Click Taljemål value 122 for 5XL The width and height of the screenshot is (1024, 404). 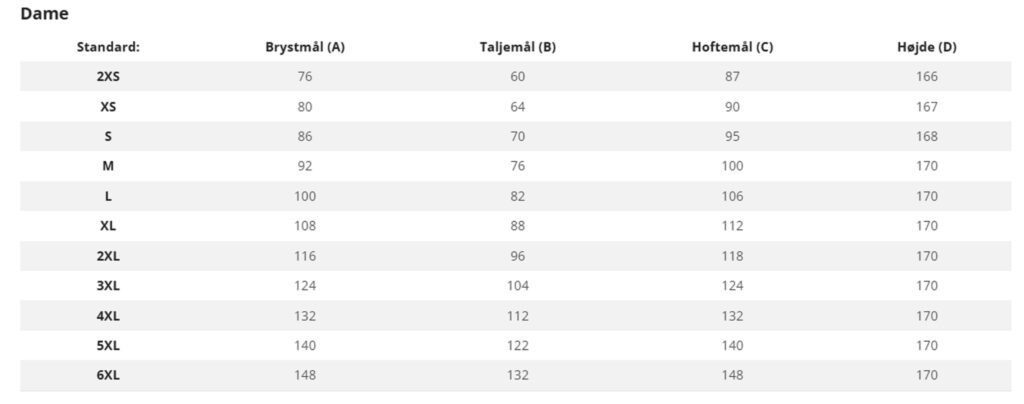click(x=517, y=346)
